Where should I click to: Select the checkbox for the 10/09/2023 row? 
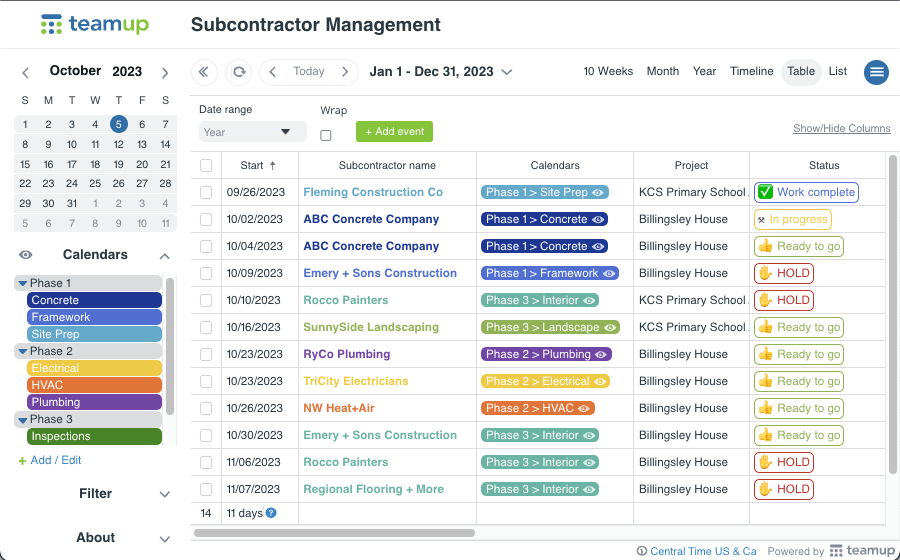click(206, 274)
